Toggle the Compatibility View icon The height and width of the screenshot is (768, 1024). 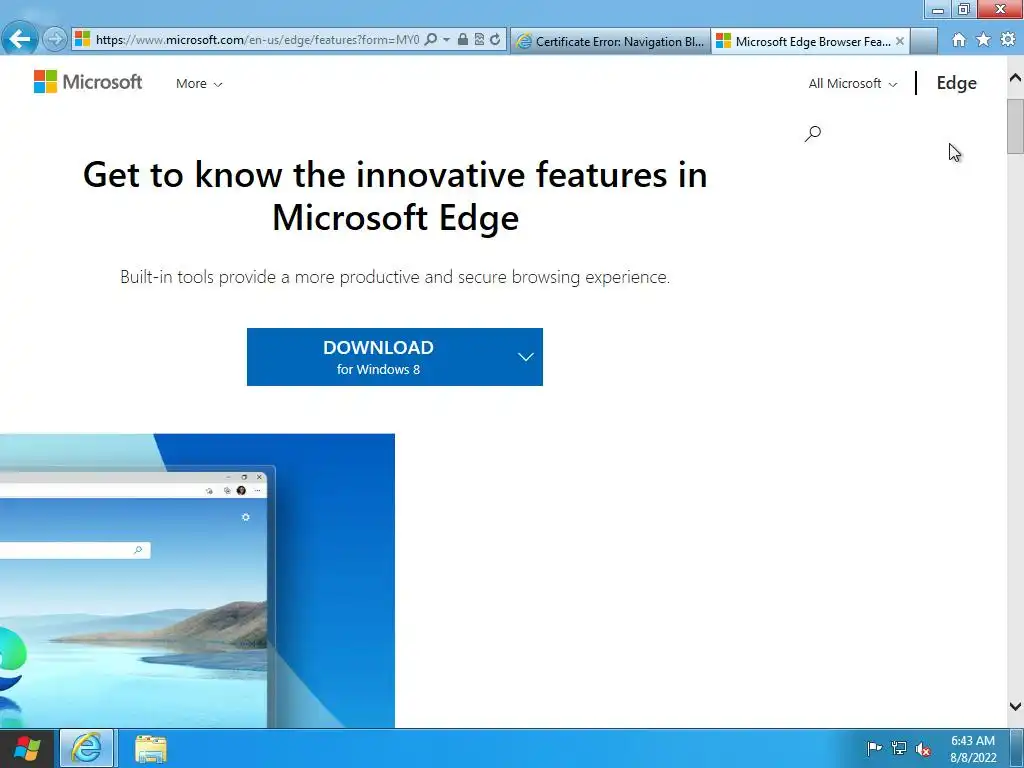[x=479, y=40]
